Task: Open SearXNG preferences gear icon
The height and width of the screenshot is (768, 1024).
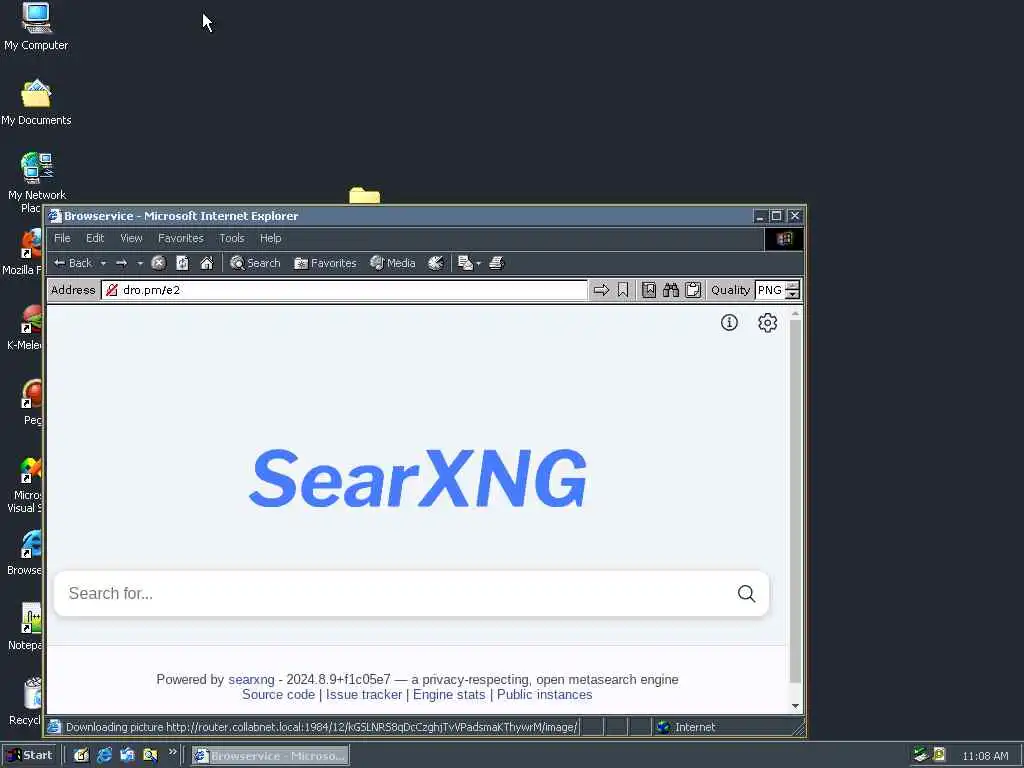Action: (x=767, y=323)
